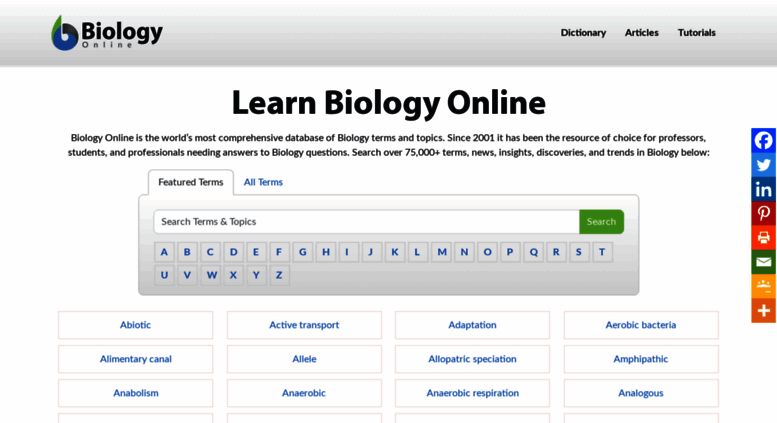Open the Anabolism term
This screenshot has width=777, height=423.
click(135, 393)
